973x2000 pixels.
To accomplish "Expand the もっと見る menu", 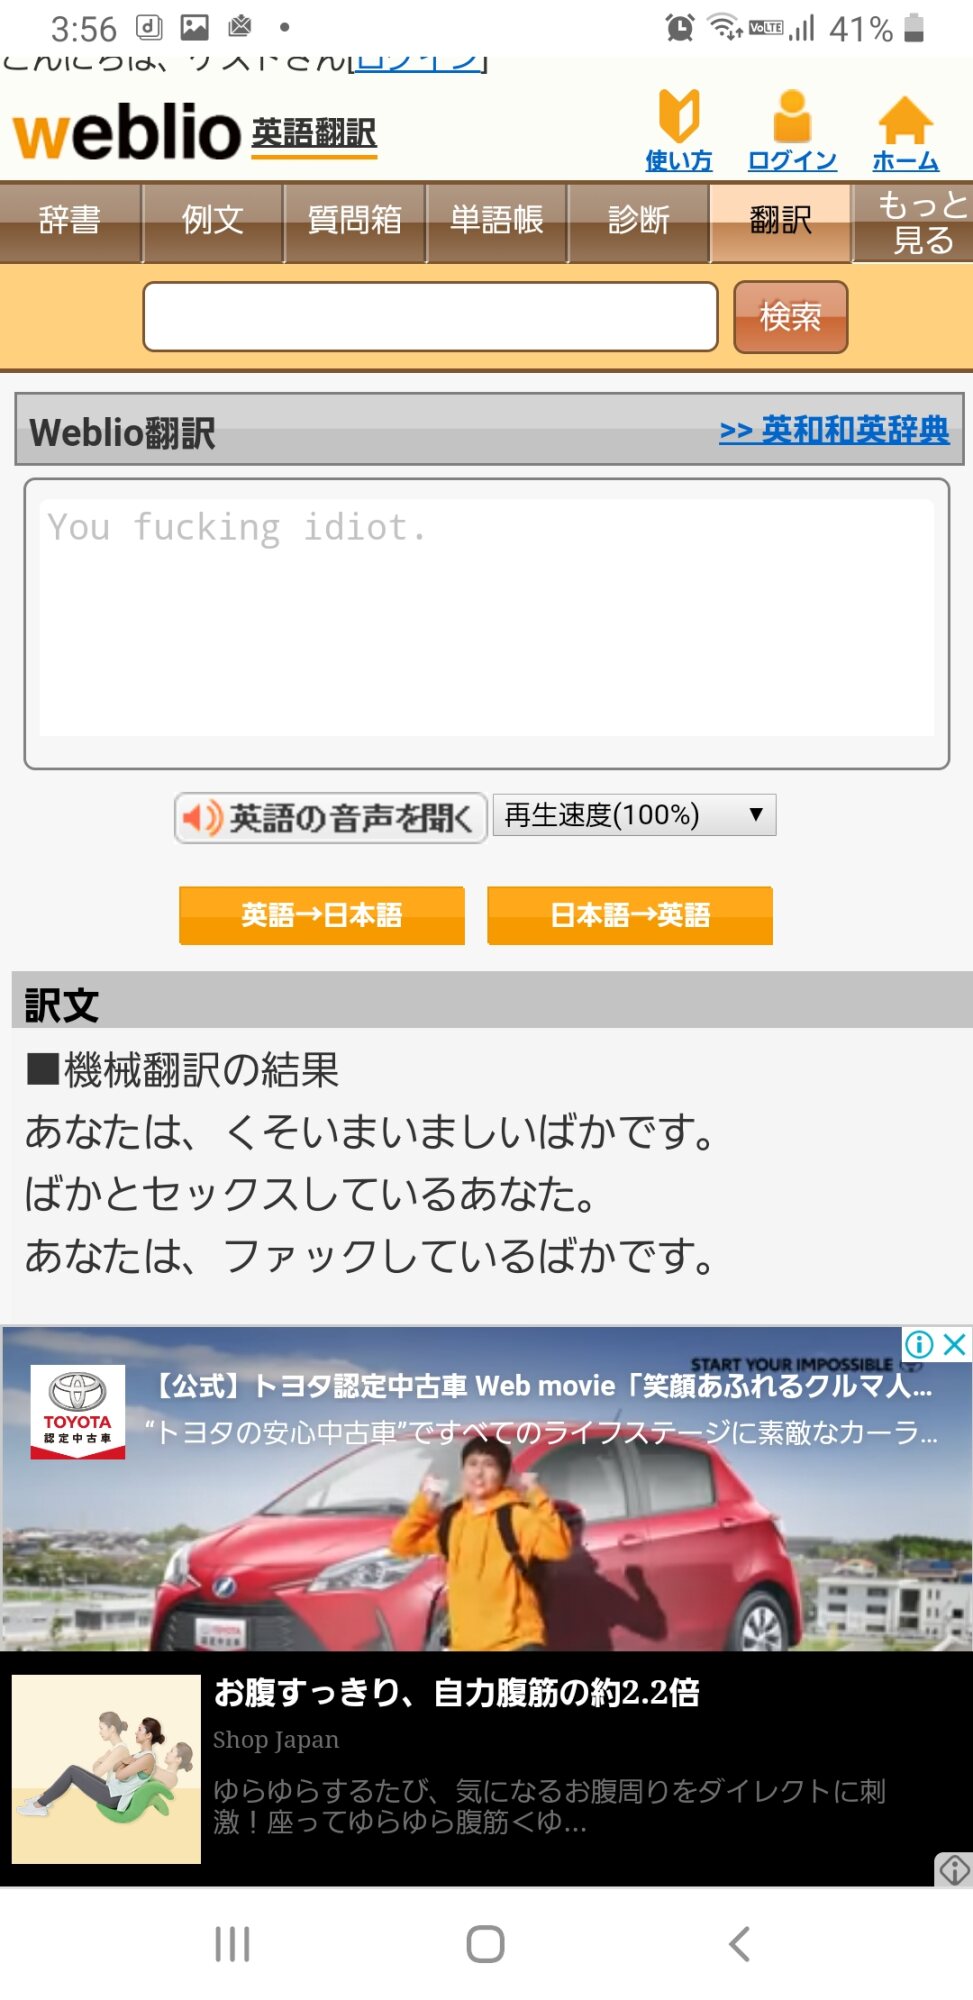I will (914, 222).
